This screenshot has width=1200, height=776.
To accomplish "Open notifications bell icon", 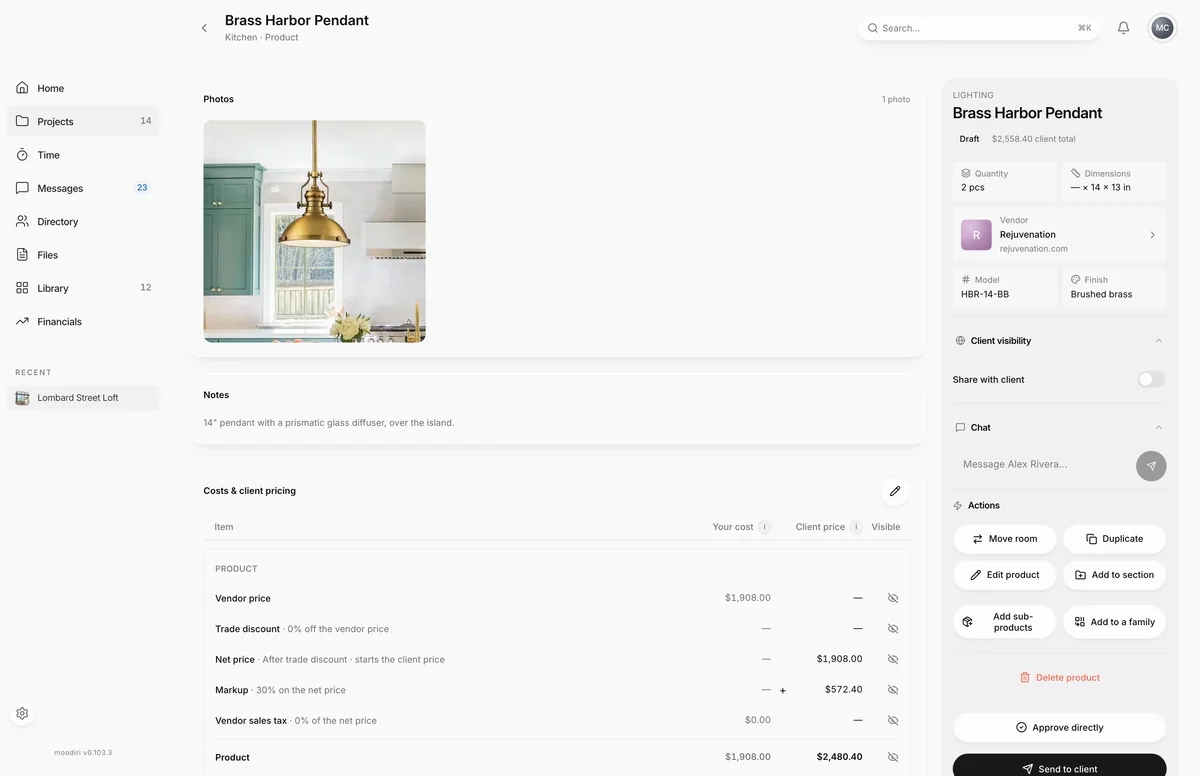I will point(1123,28).
